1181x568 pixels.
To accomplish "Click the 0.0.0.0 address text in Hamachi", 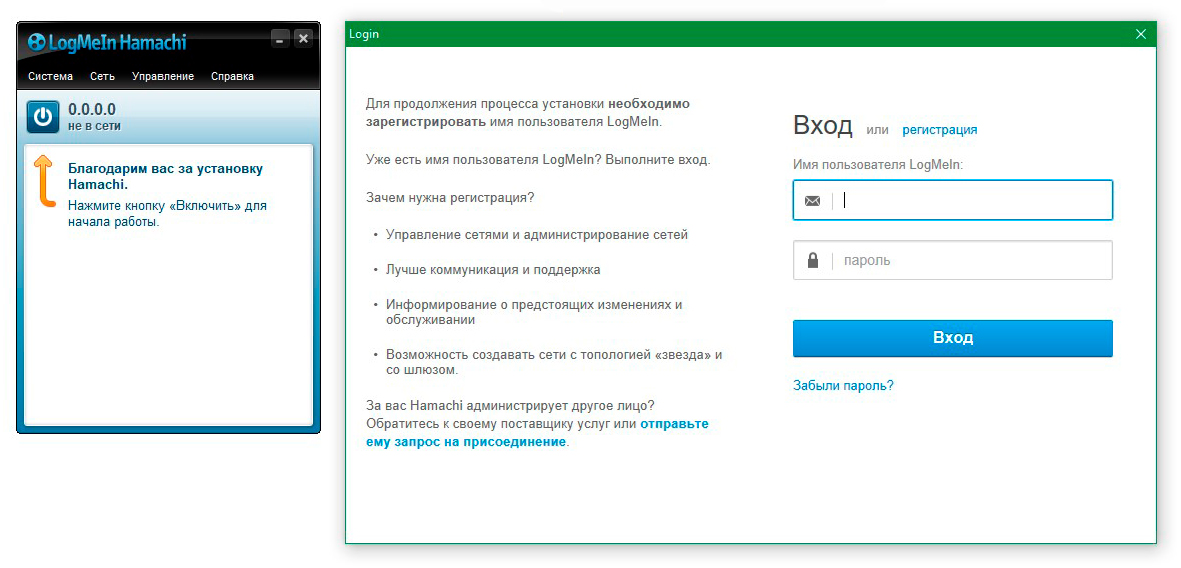I will (x=92, y=110).
